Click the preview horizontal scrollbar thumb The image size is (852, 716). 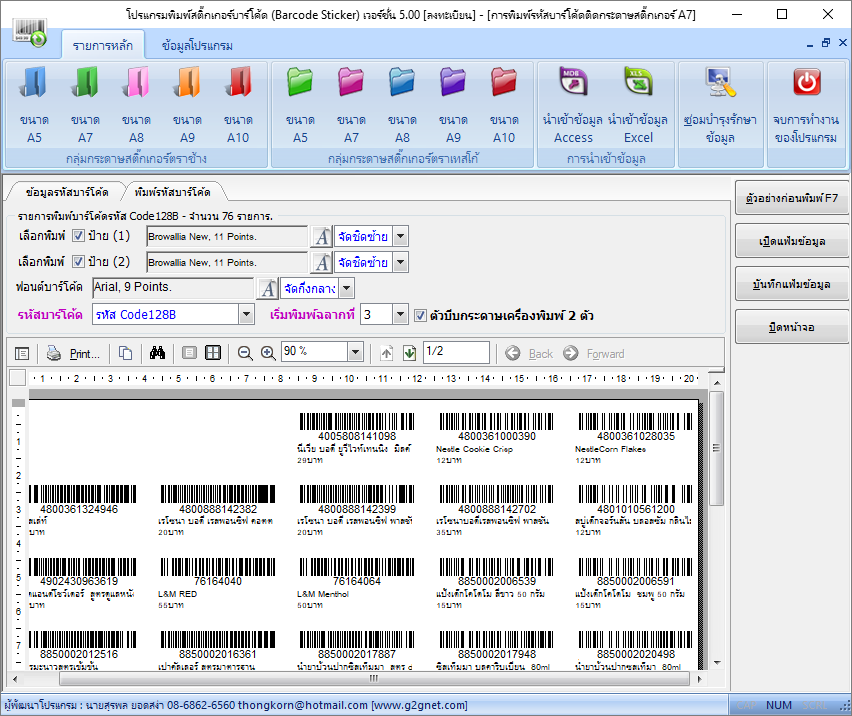pos(374,679)
